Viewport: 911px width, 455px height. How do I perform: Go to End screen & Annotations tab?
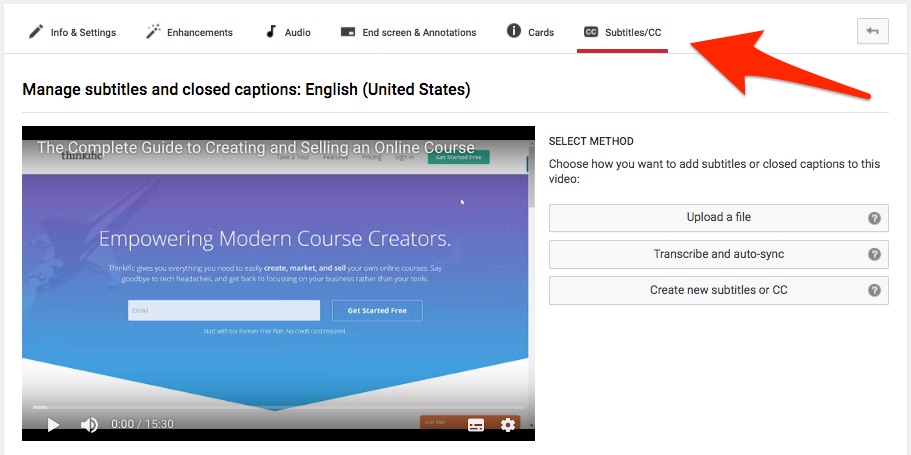408,33
